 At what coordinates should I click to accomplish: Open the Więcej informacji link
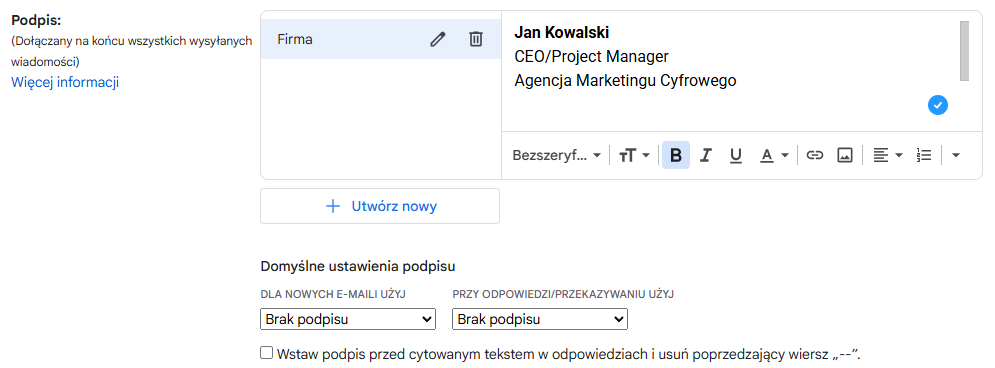coord(65,82)
